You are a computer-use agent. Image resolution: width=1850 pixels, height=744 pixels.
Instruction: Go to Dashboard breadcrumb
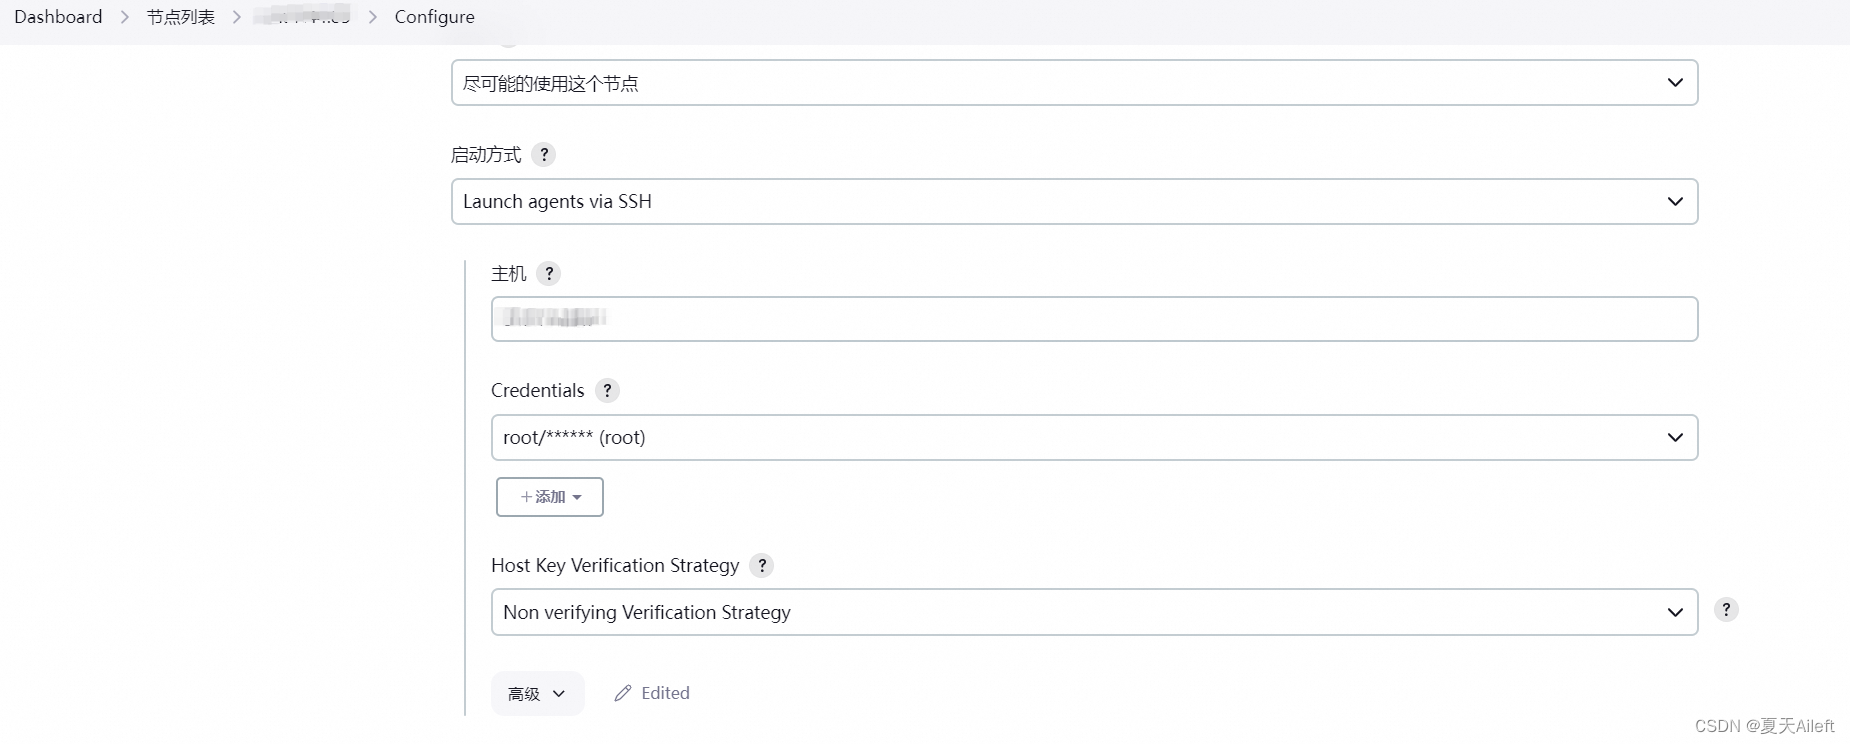click(x=58, y=17)
